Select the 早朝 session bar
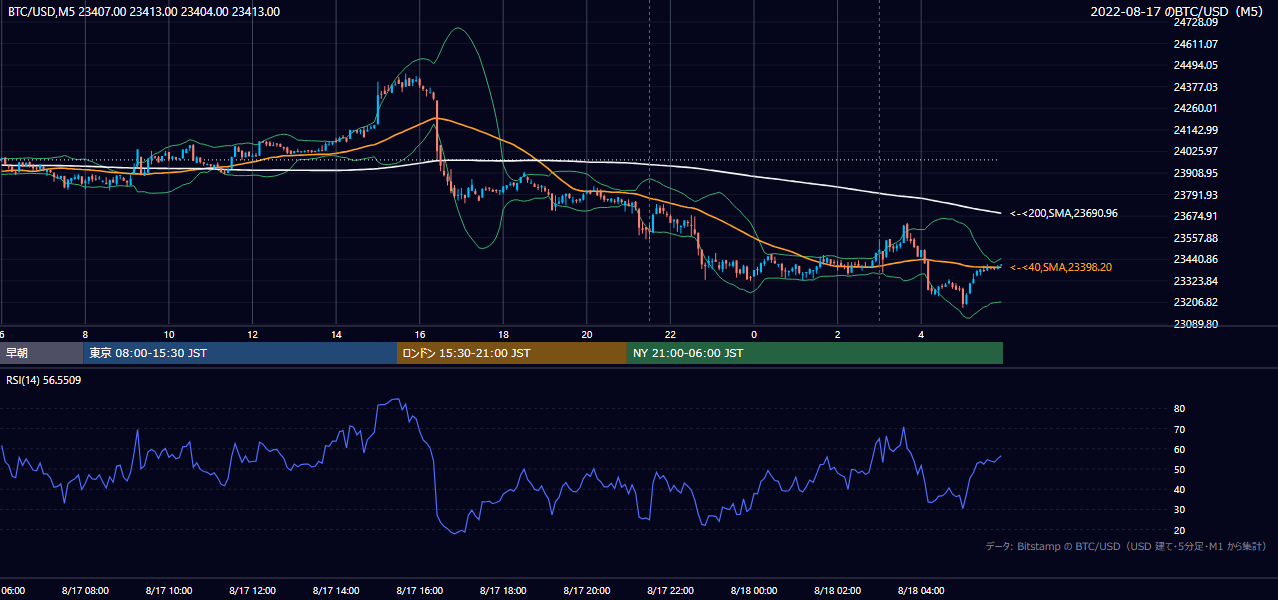 (x=41, y=353)
